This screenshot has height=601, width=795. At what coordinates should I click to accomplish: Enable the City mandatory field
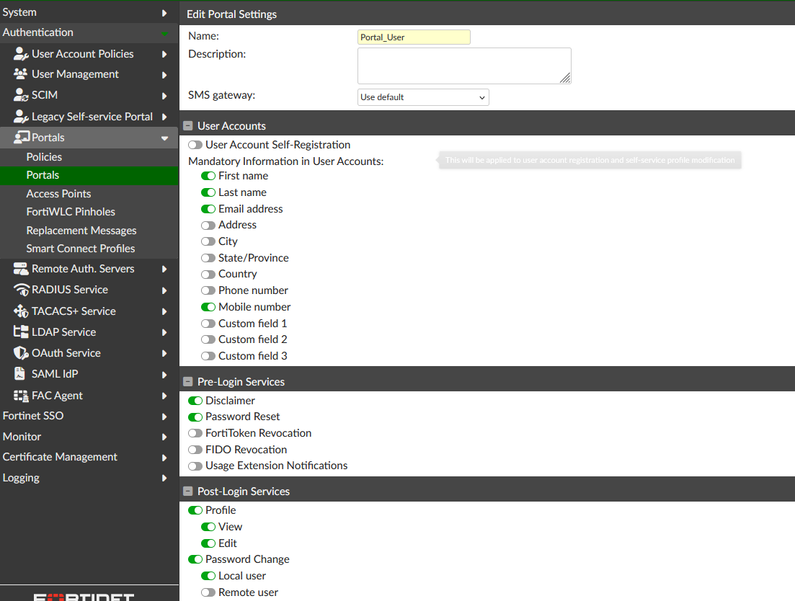click(x=208, y=241)
